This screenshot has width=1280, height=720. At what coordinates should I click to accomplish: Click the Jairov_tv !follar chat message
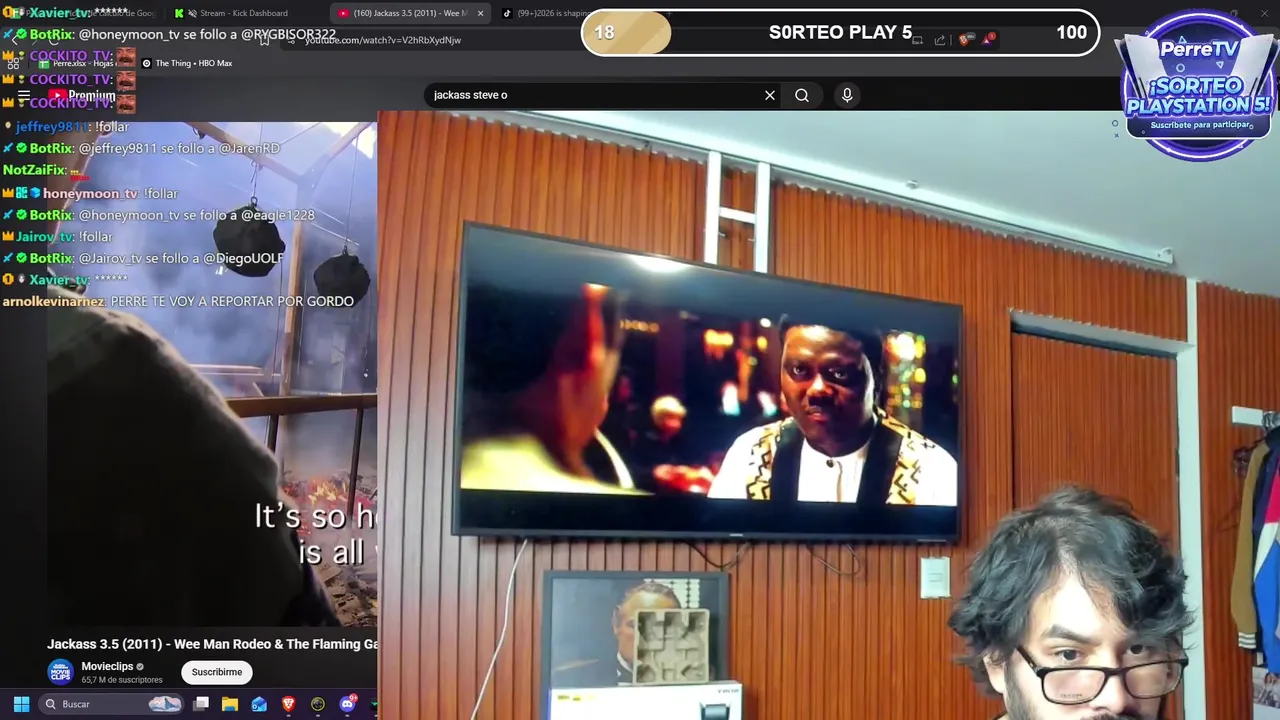pyautogui.click(x=58, y=236)
